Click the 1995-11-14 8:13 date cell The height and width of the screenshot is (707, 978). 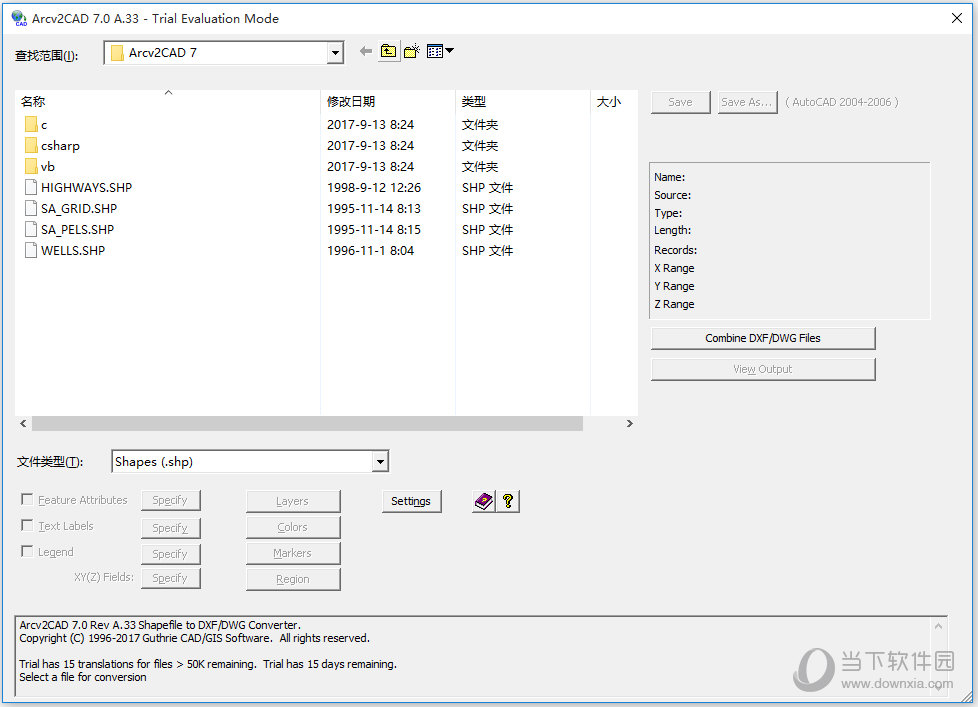coord(374,209)
